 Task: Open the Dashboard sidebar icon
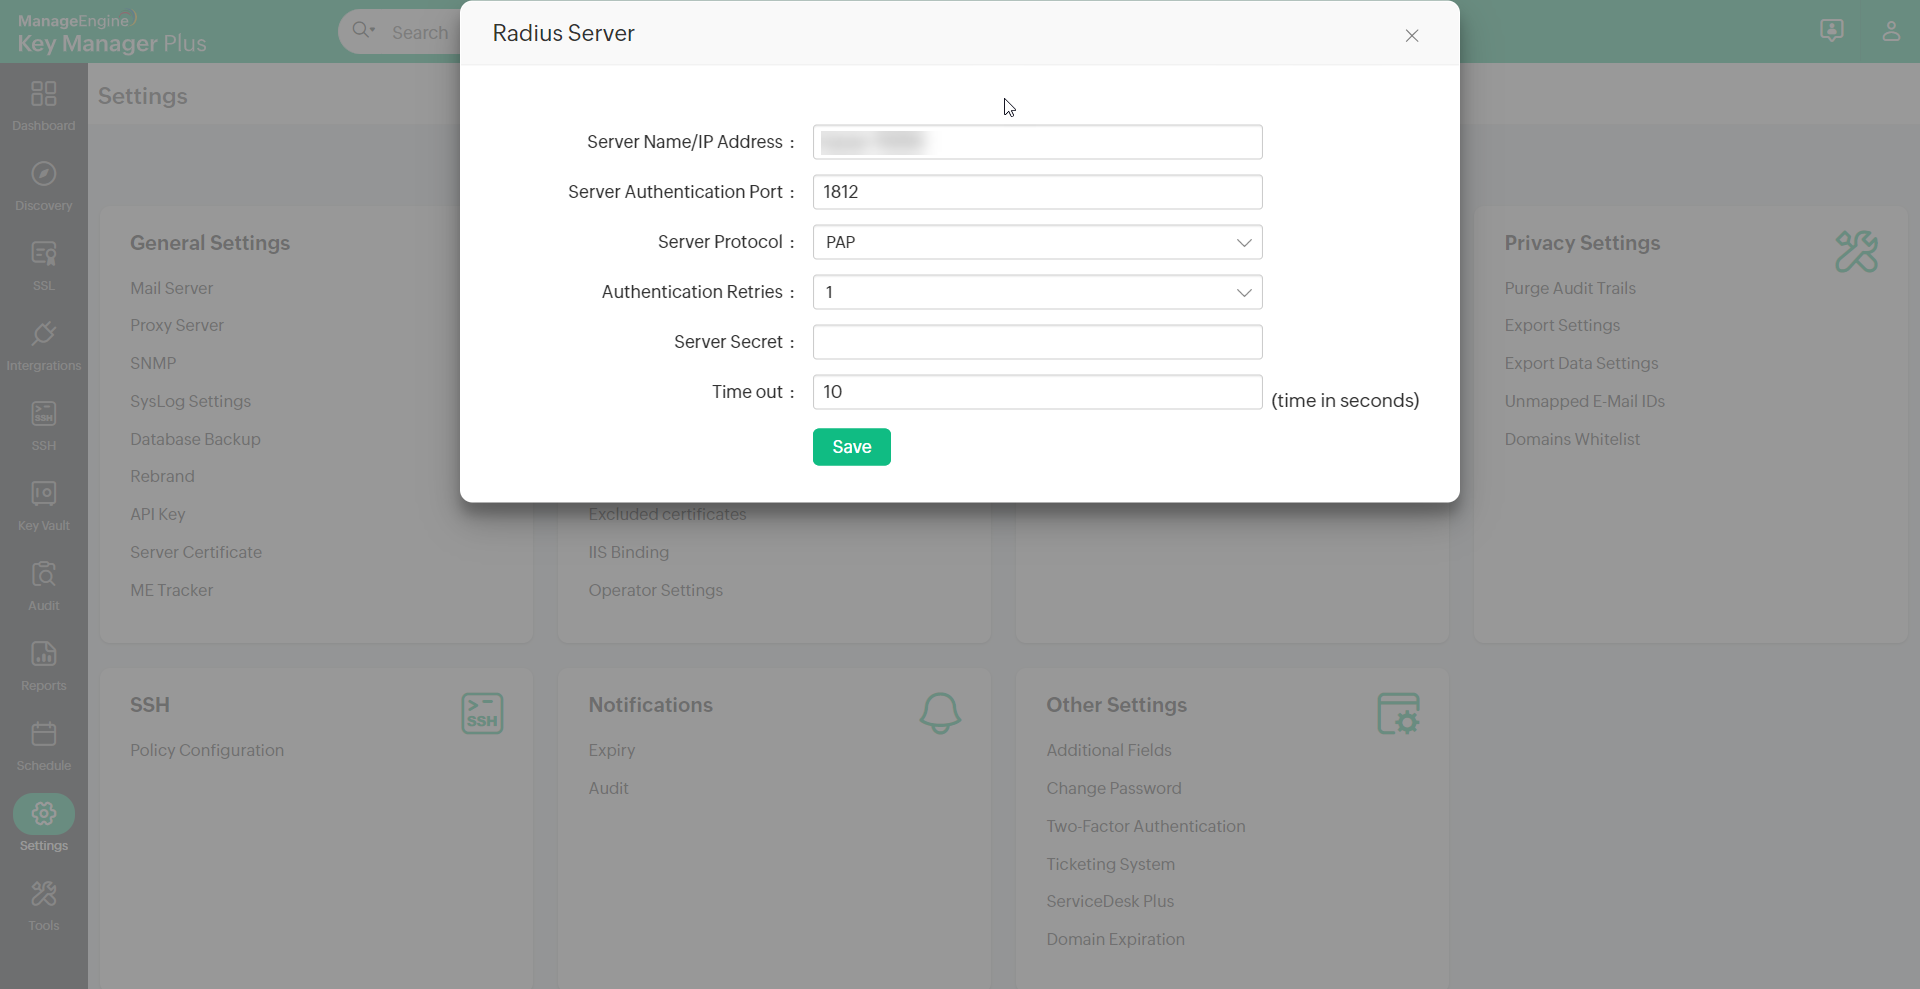pyautogui.click(x=43, y=94)
